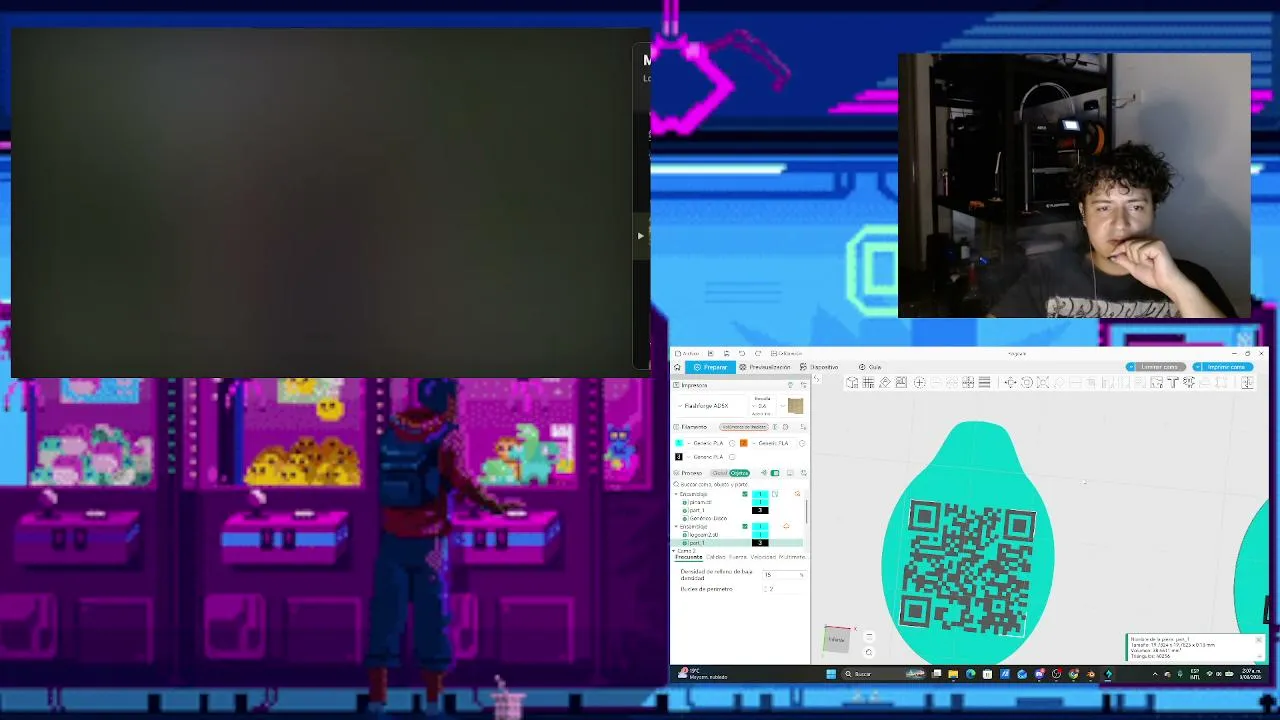Screen dimensions: 1280x720
Task: Edit the first Generic PLA filament preset
Action: 731,443
